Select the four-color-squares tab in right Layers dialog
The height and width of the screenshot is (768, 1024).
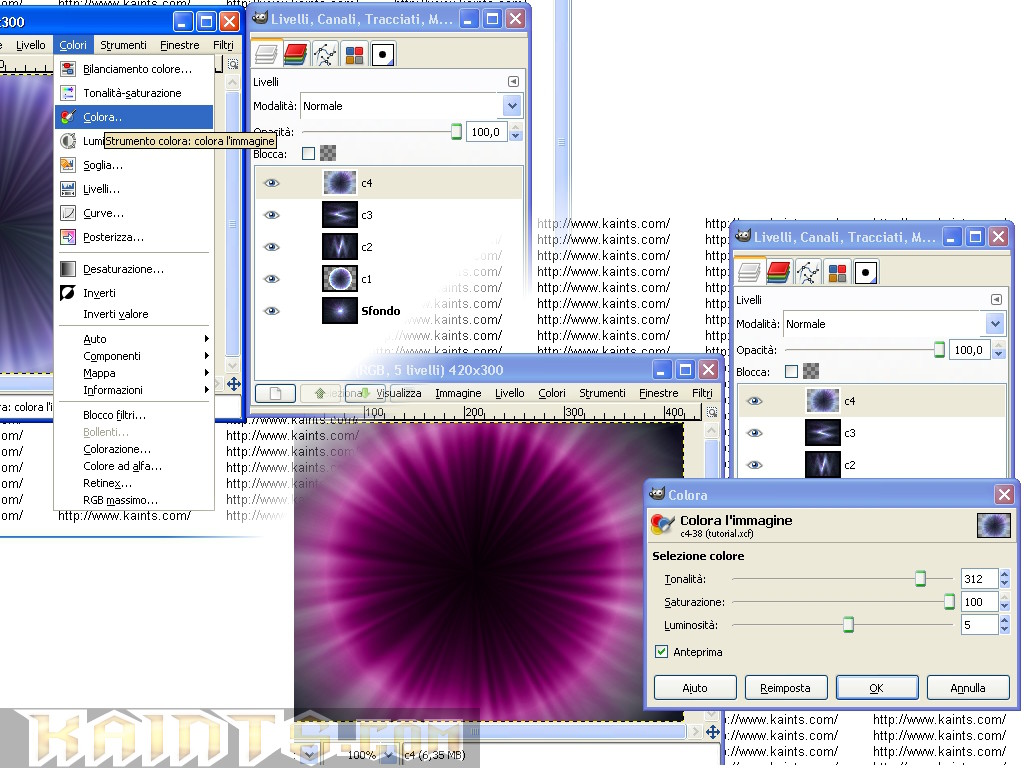(837, 272)
